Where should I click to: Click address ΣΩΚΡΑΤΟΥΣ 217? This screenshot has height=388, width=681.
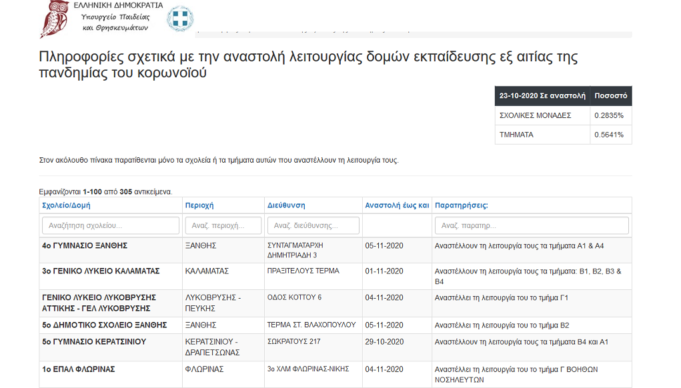click(x=294, y=342)
